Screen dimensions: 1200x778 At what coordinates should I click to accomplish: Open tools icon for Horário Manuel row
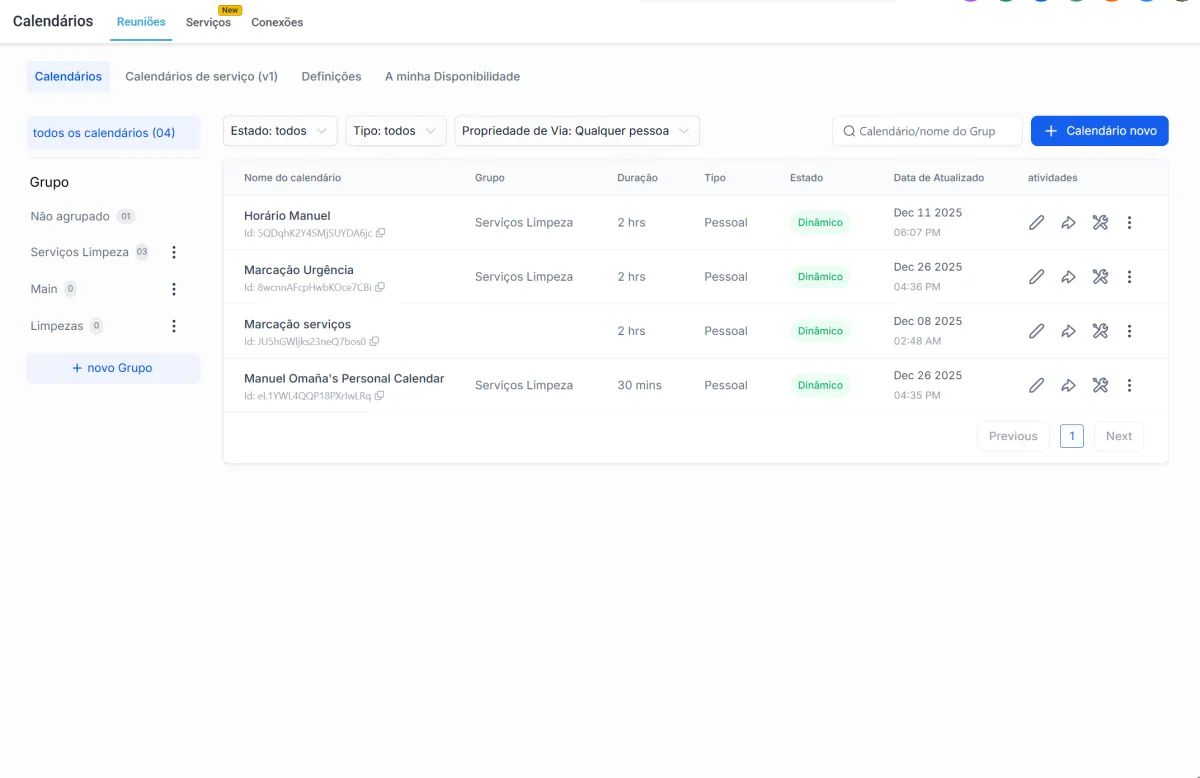click(x=1100, y=223)
